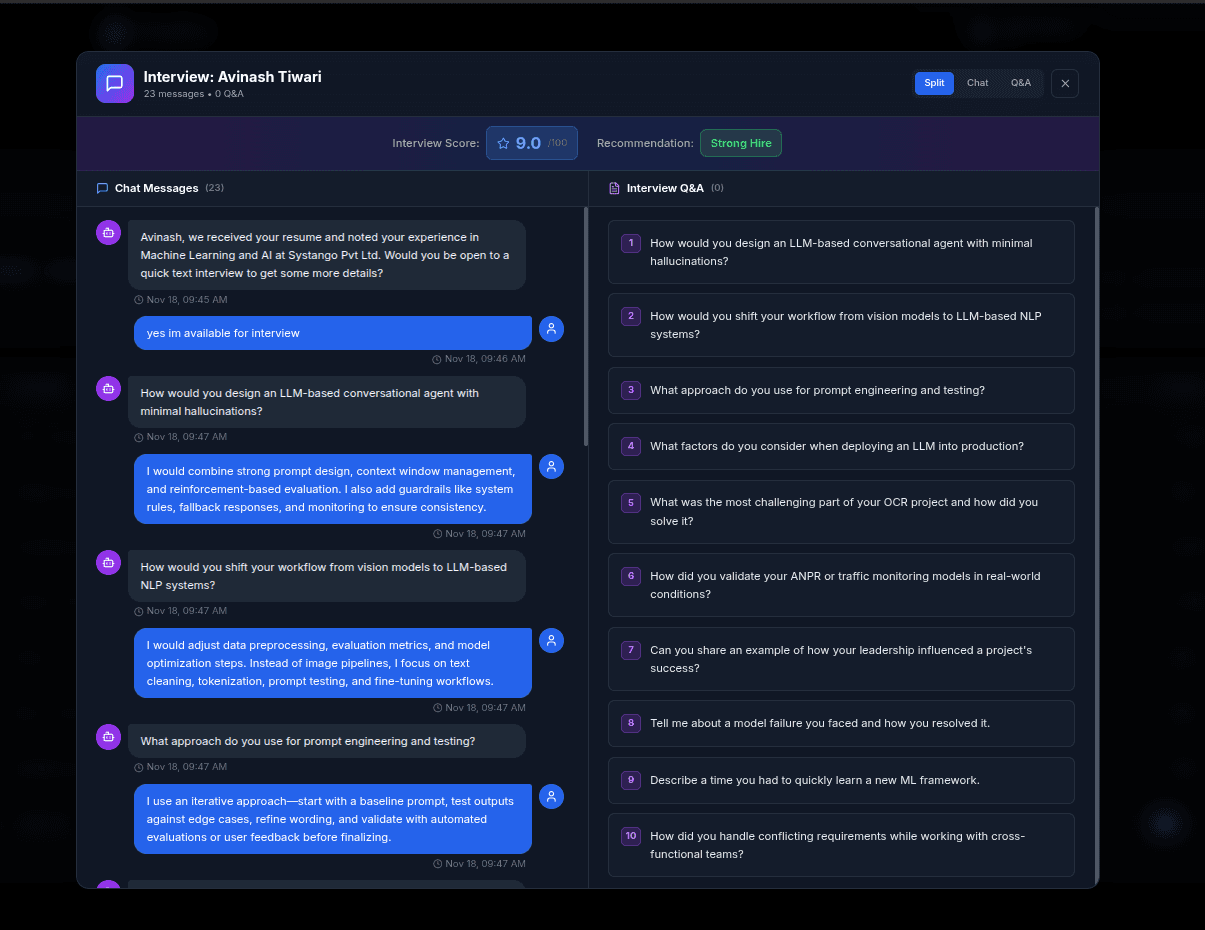Click the user avatar beside the iterative approach reply
This screenshot has width=1205, height=930.
point(551,797)
